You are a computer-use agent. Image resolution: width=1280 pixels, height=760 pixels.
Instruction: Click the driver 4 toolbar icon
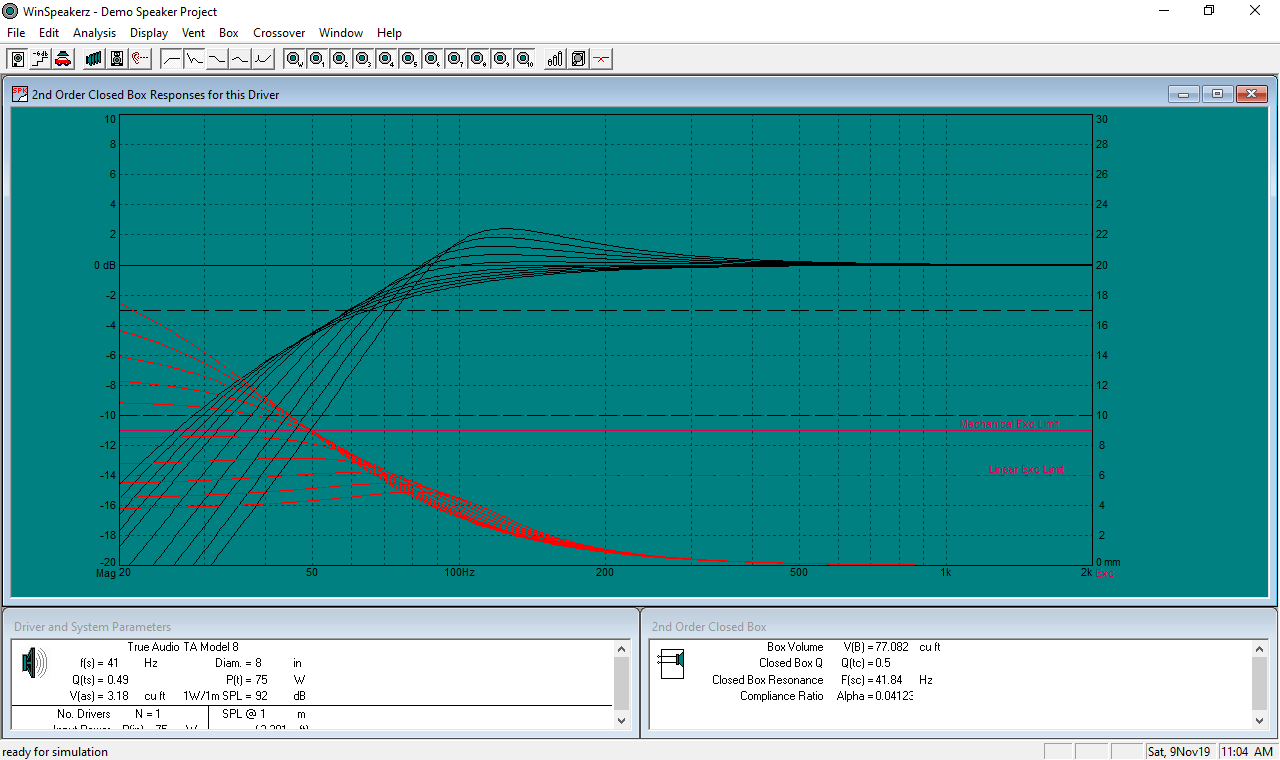[386, 59]
